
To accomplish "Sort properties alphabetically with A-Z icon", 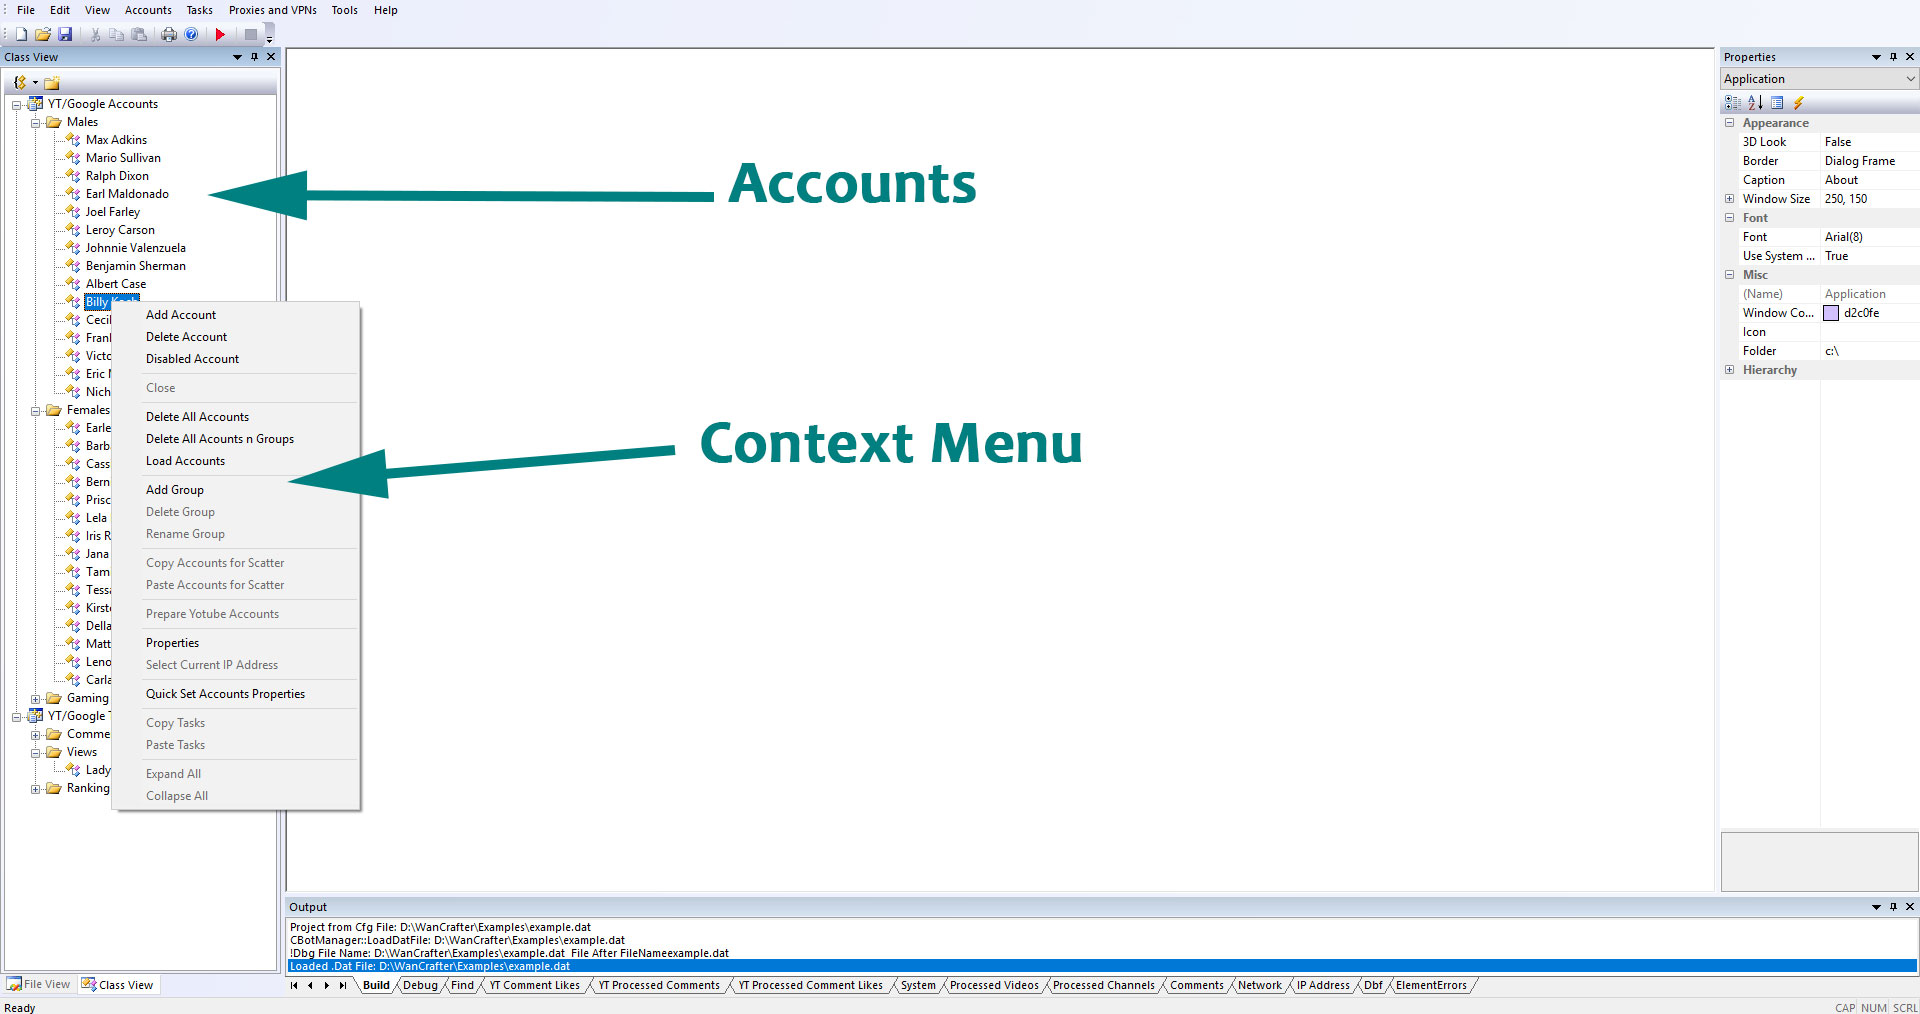I will pos(1755,103).
